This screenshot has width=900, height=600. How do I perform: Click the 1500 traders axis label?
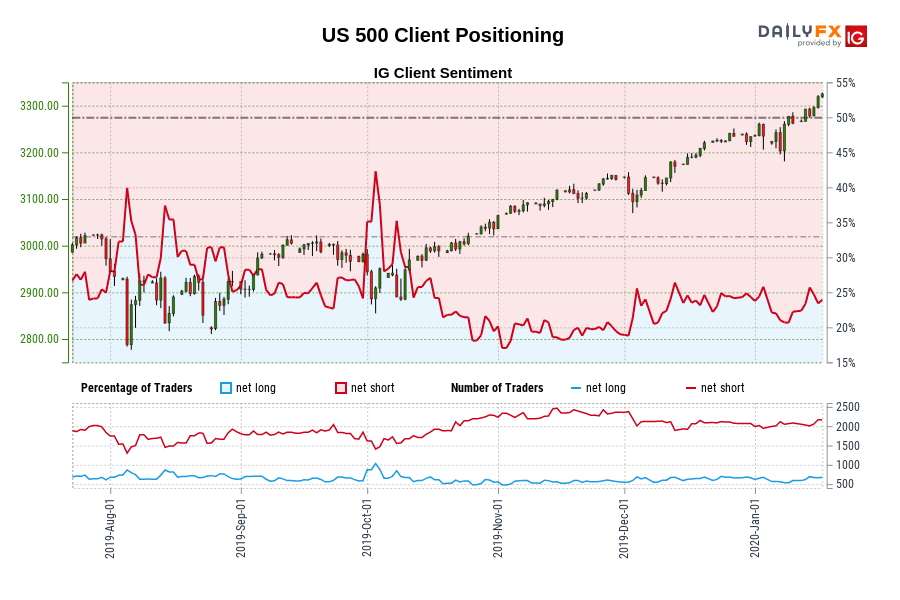[x=848, y=446]
